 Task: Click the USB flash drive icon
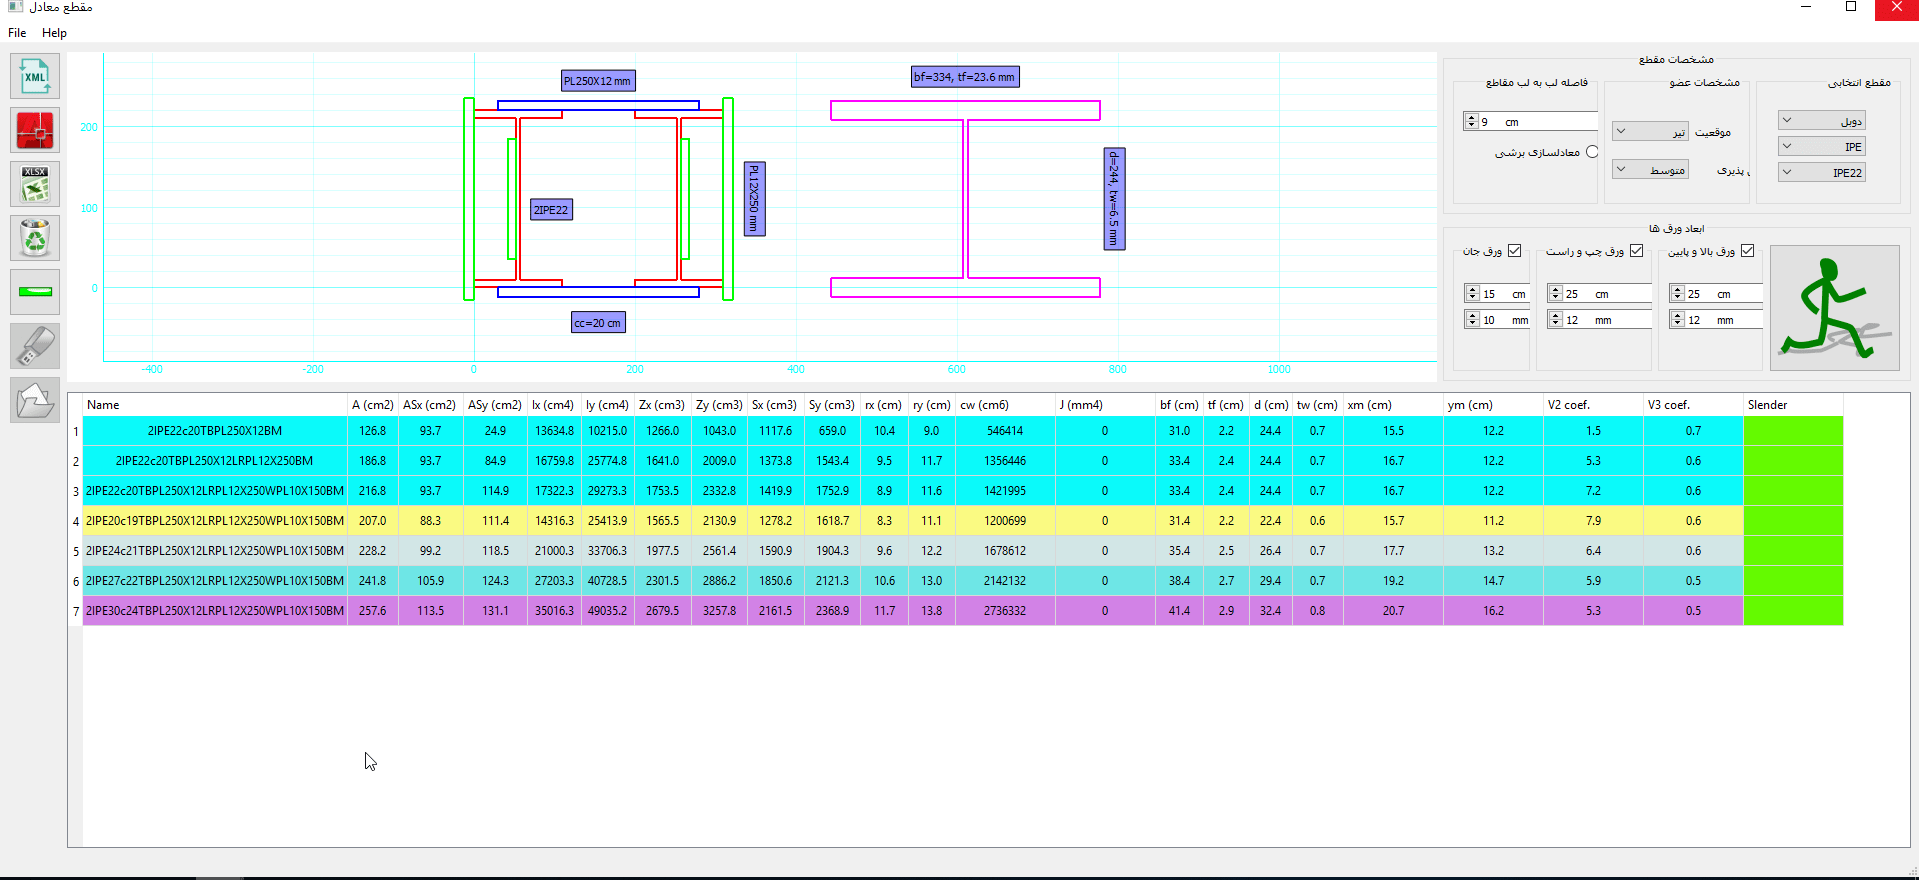click(35, 346)
